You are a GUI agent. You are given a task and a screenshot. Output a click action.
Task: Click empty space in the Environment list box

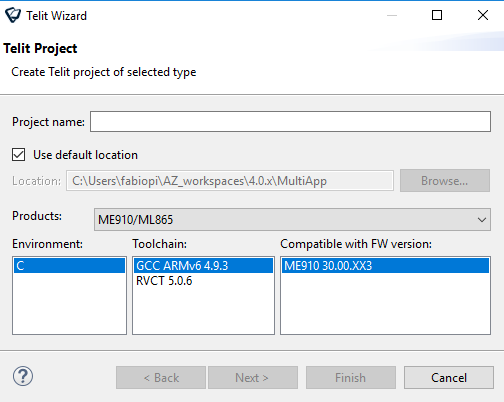point(69,303)
